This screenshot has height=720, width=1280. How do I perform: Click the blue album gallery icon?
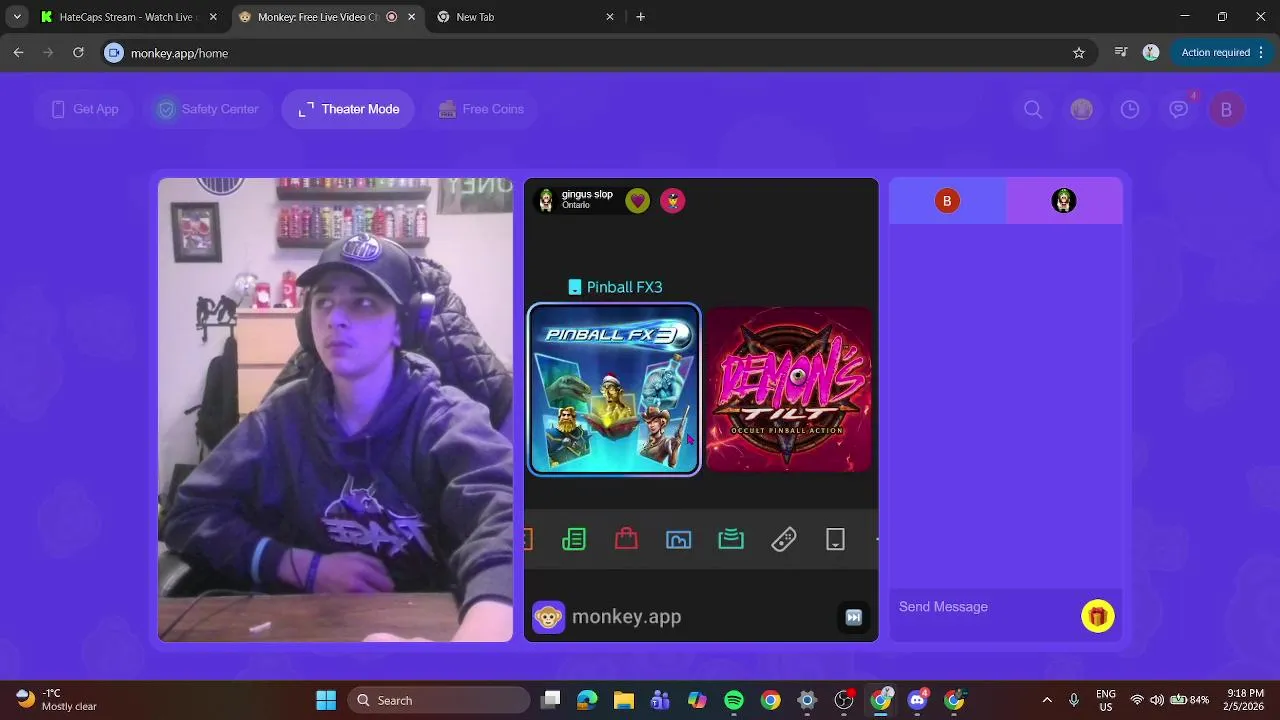[x=679, y=540]
